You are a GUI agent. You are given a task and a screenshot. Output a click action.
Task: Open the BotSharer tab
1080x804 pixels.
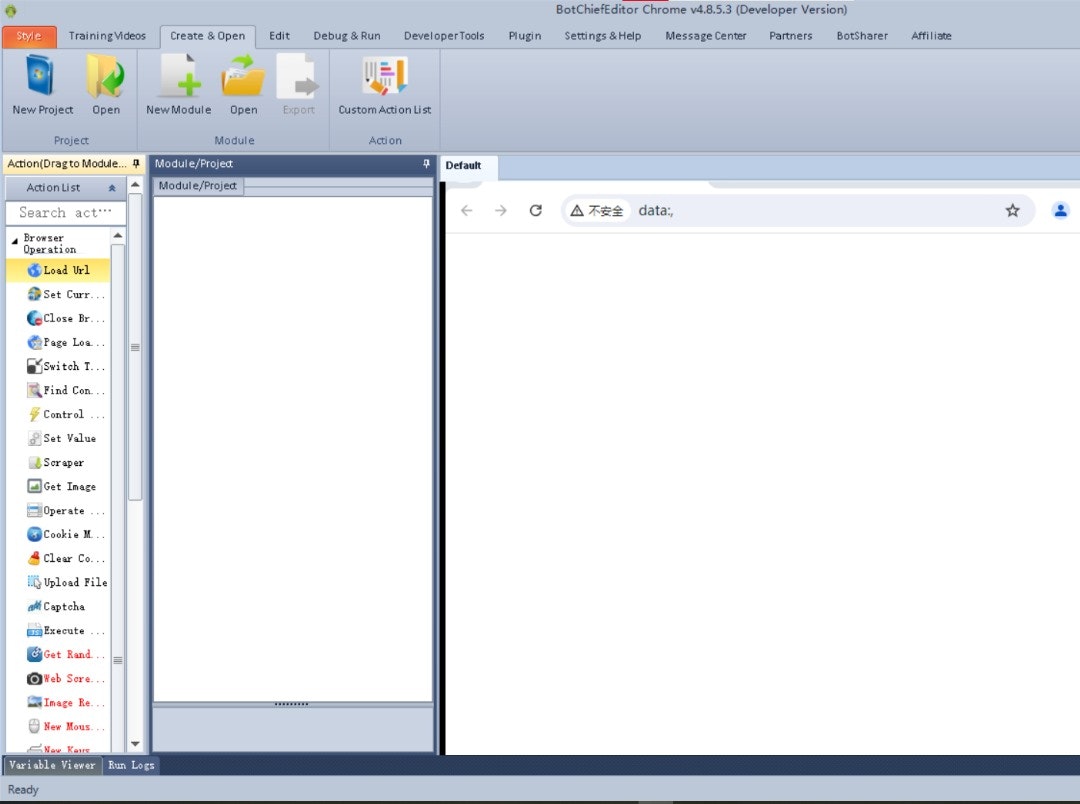[x=862, y=36]
